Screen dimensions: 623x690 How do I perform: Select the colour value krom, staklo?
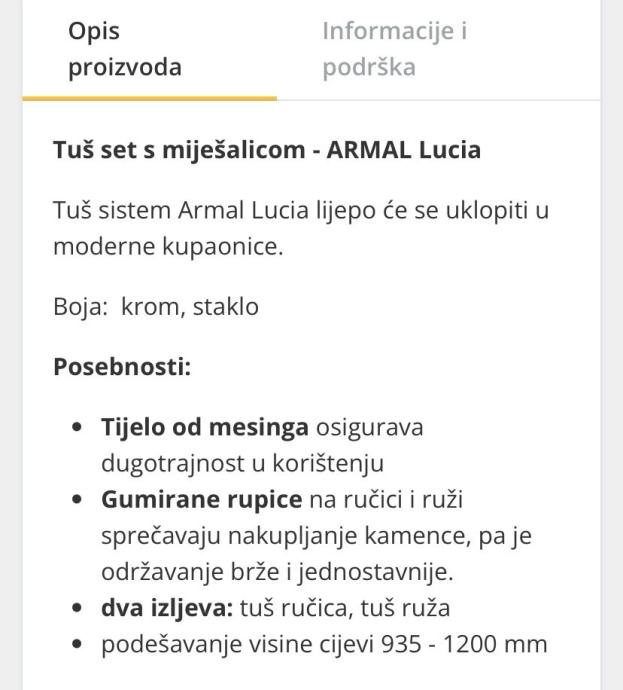click(190, 306)
